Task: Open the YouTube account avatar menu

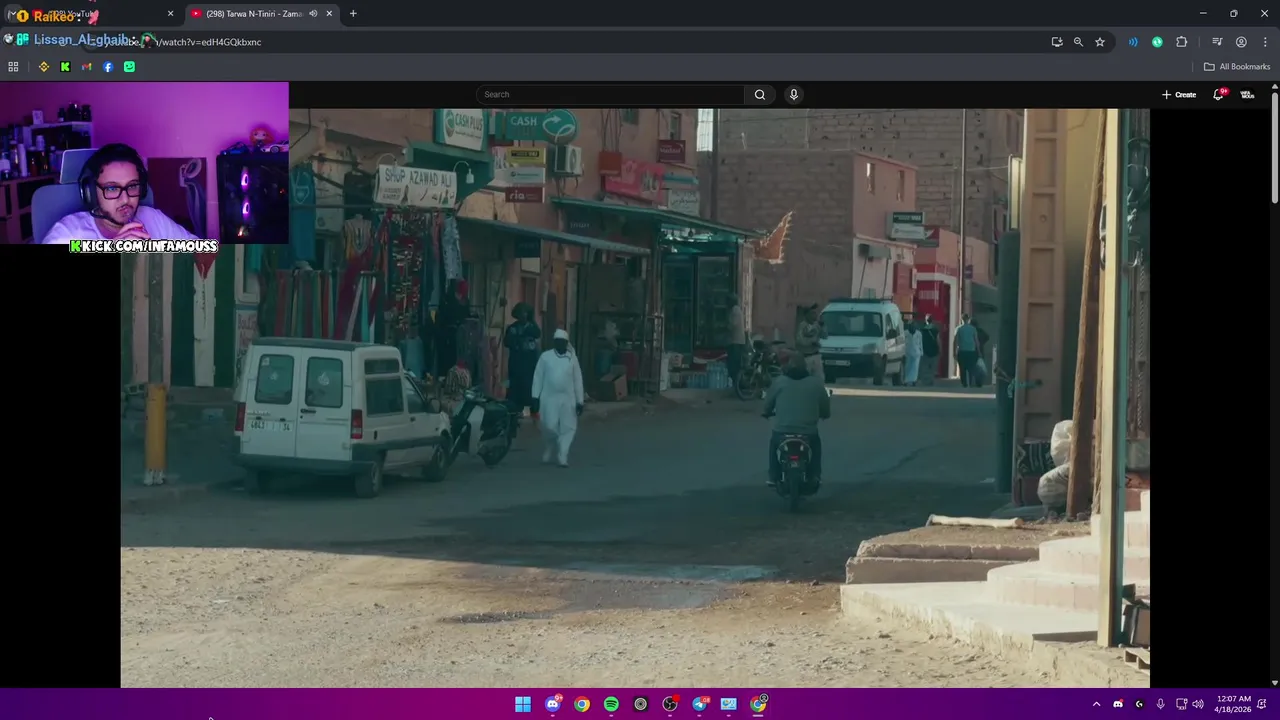Action: 1247,95
